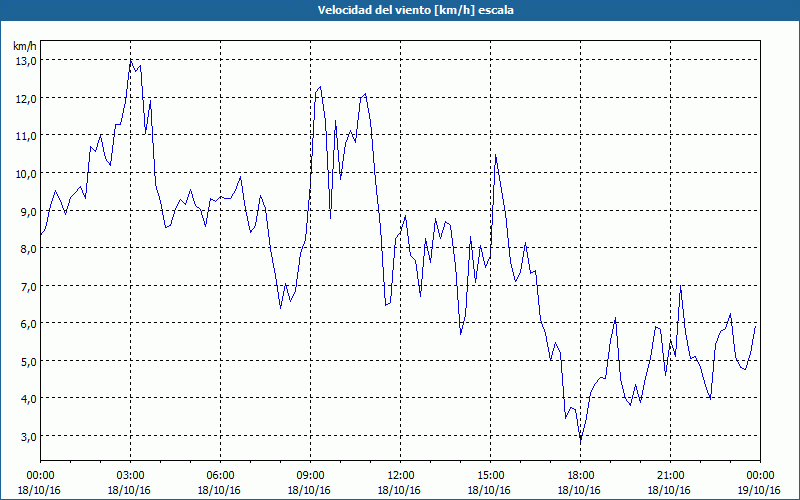
Task: Click the 11,0 y-axis value
Action: click(x=27, y=136)
